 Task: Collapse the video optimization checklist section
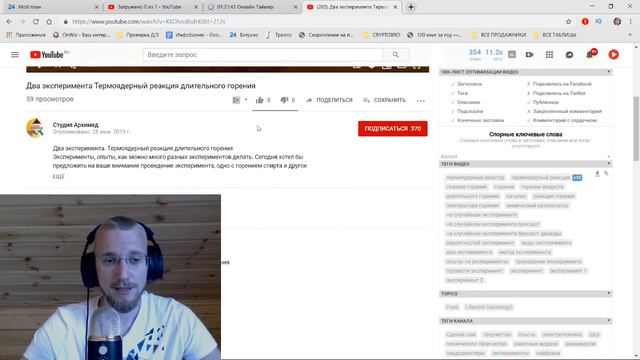point(609,72)
